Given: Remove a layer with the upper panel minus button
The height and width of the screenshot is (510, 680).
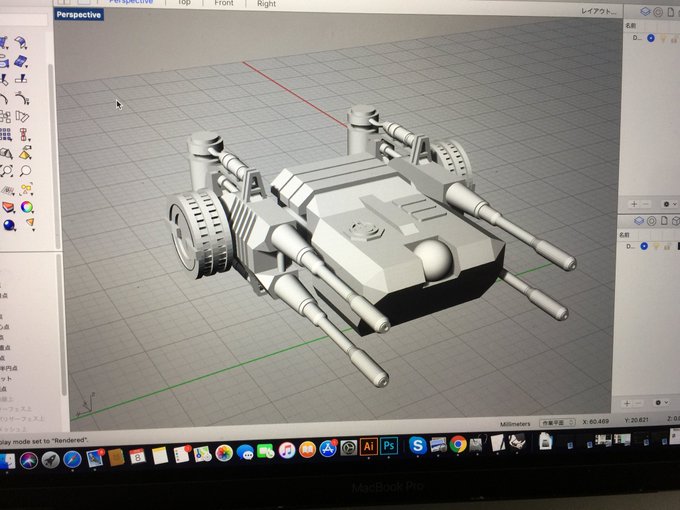Looking at the screenshot, I should [x=646, y=203].
